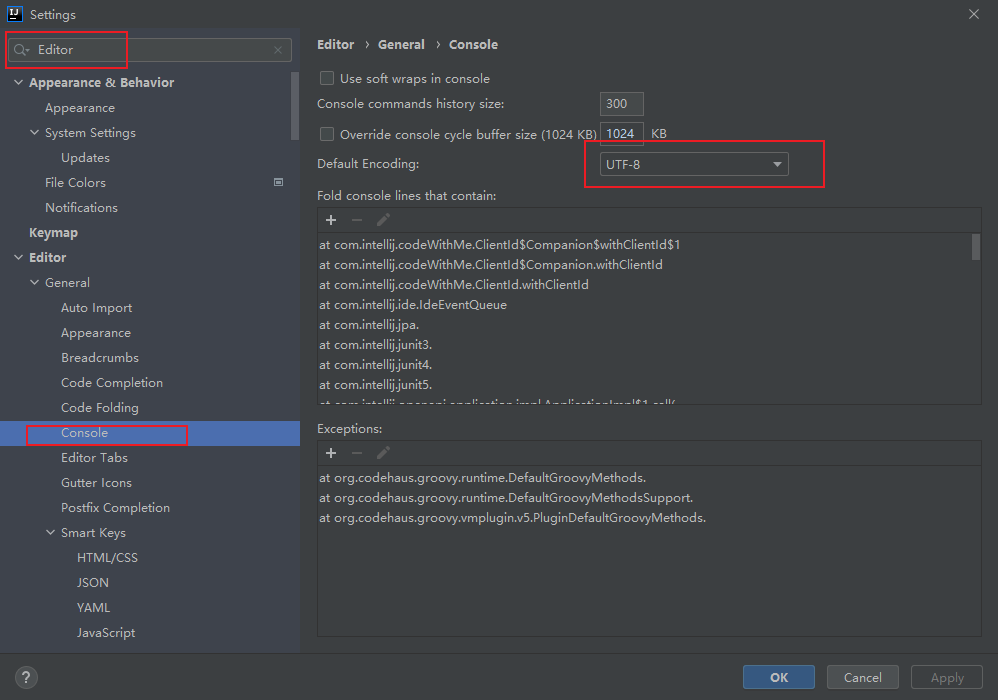This screenshot has height=700, width=998.
Task: Click the settings search field
Action: [150, 50]
